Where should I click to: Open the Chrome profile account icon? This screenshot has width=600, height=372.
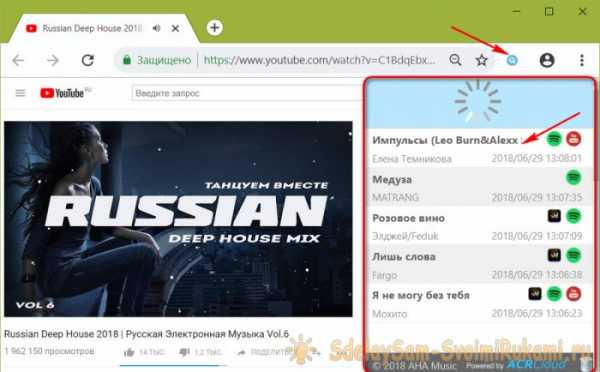pos(547,60)
